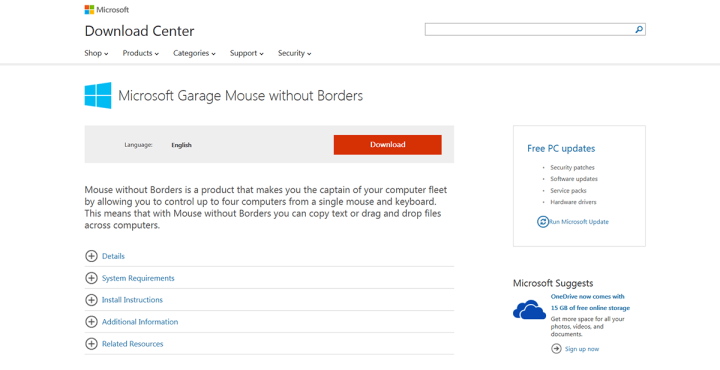Click the Run Microsoft Update refresh icon
This screenshot has width=720, height=370.
coord(543,222)
